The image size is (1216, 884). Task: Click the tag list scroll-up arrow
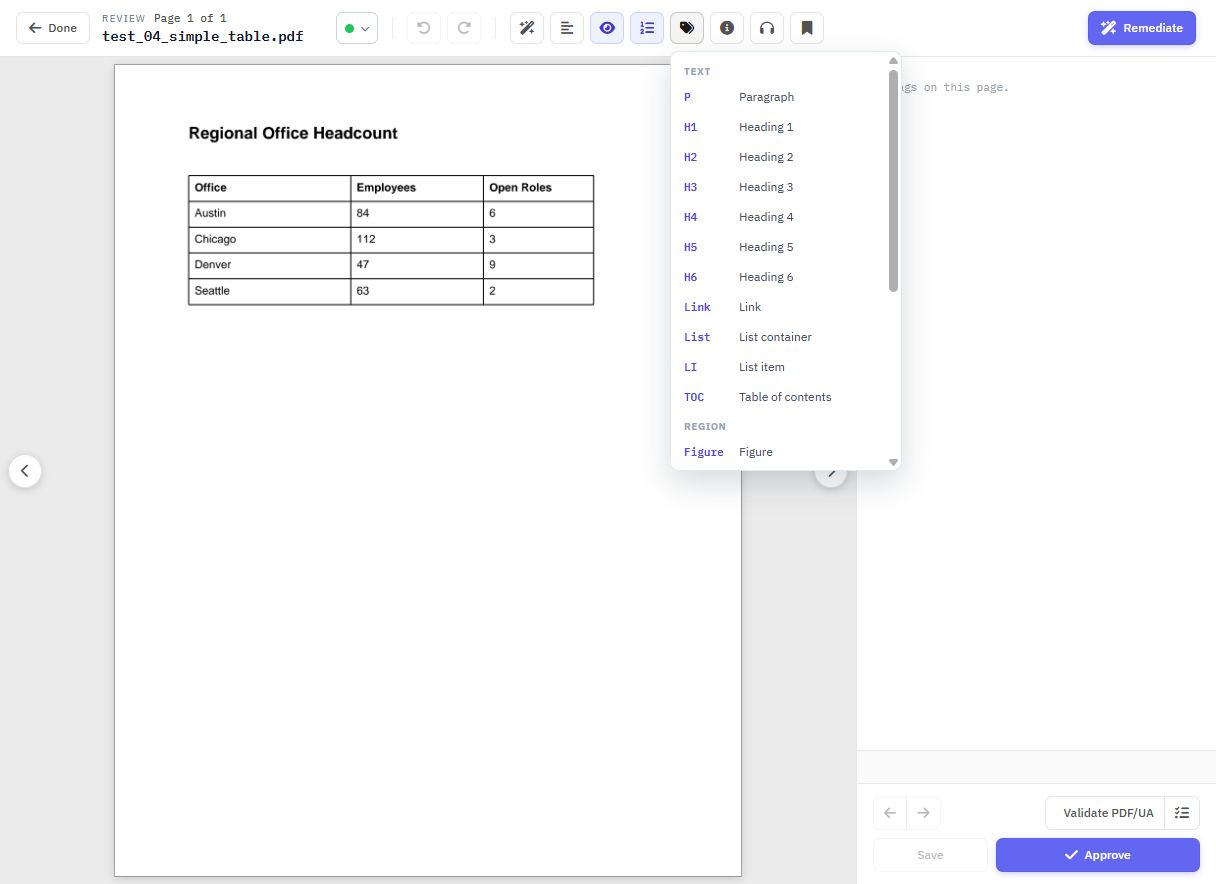pos(893,60)
